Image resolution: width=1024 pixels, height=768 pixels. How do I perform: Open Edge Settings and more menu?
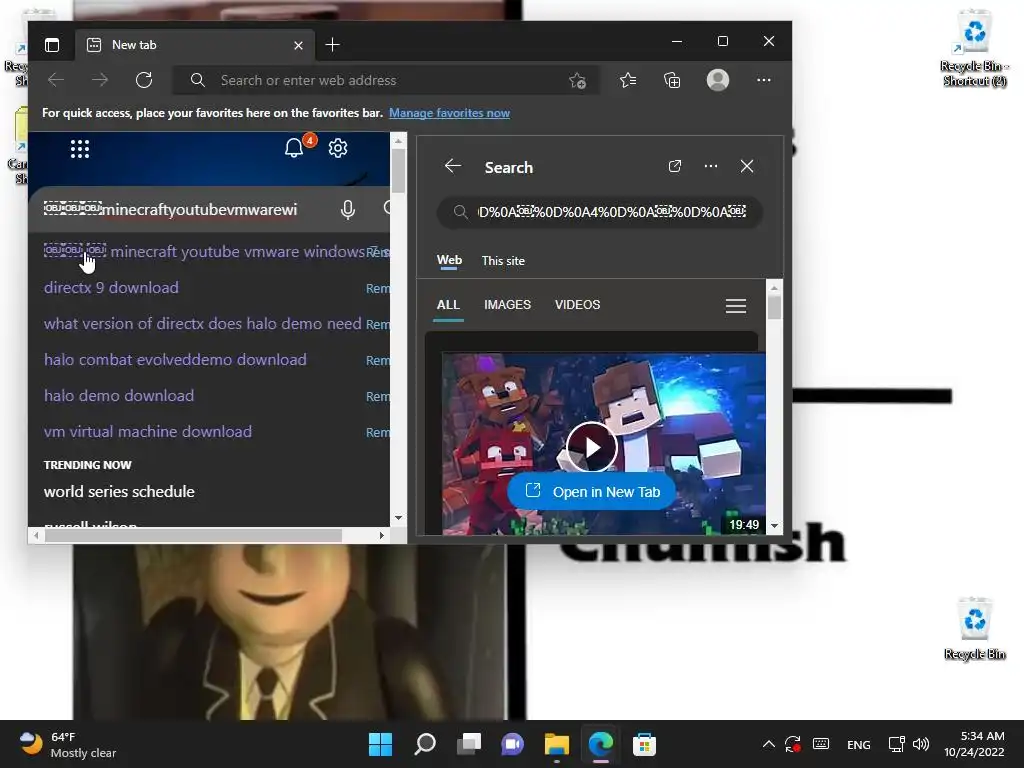pyautogui.click(x=763, y=80)
